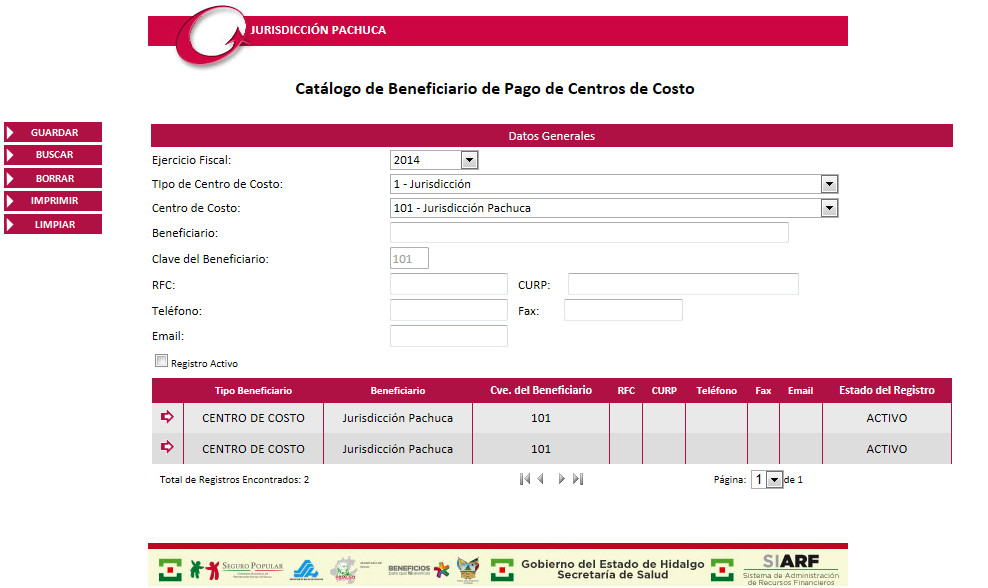
Task: Click the Seguro Popular footer logo
Action: tap(238, 570)
